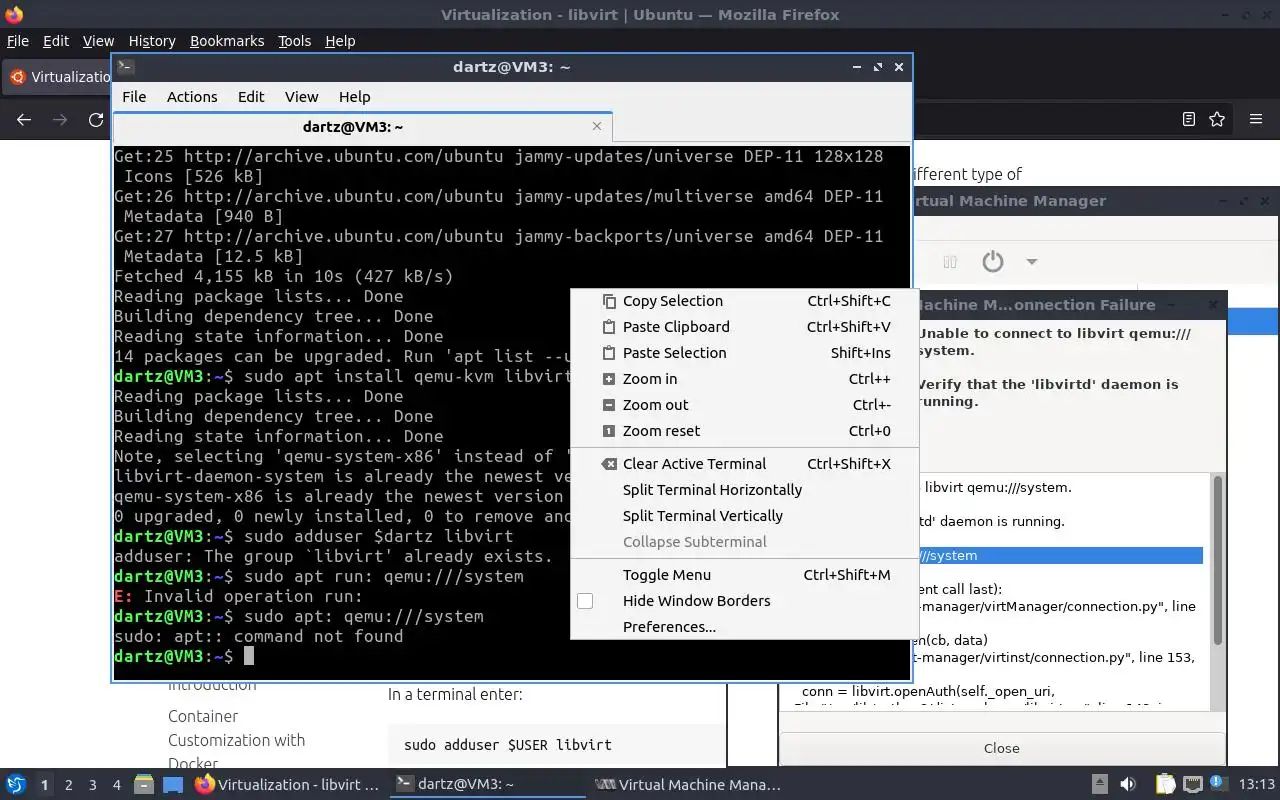Image resolution: width=1280 pixels, height=800 pixels.
Task: Open Firefox Tools menu
Action: coord(294,41)
